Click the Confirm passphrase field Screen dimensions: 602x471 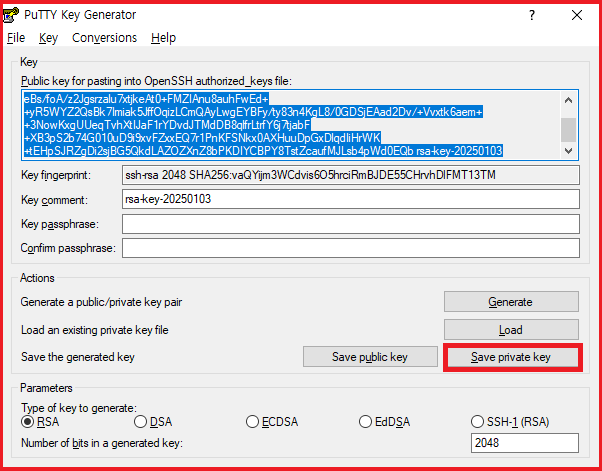(x=351, y=248)
